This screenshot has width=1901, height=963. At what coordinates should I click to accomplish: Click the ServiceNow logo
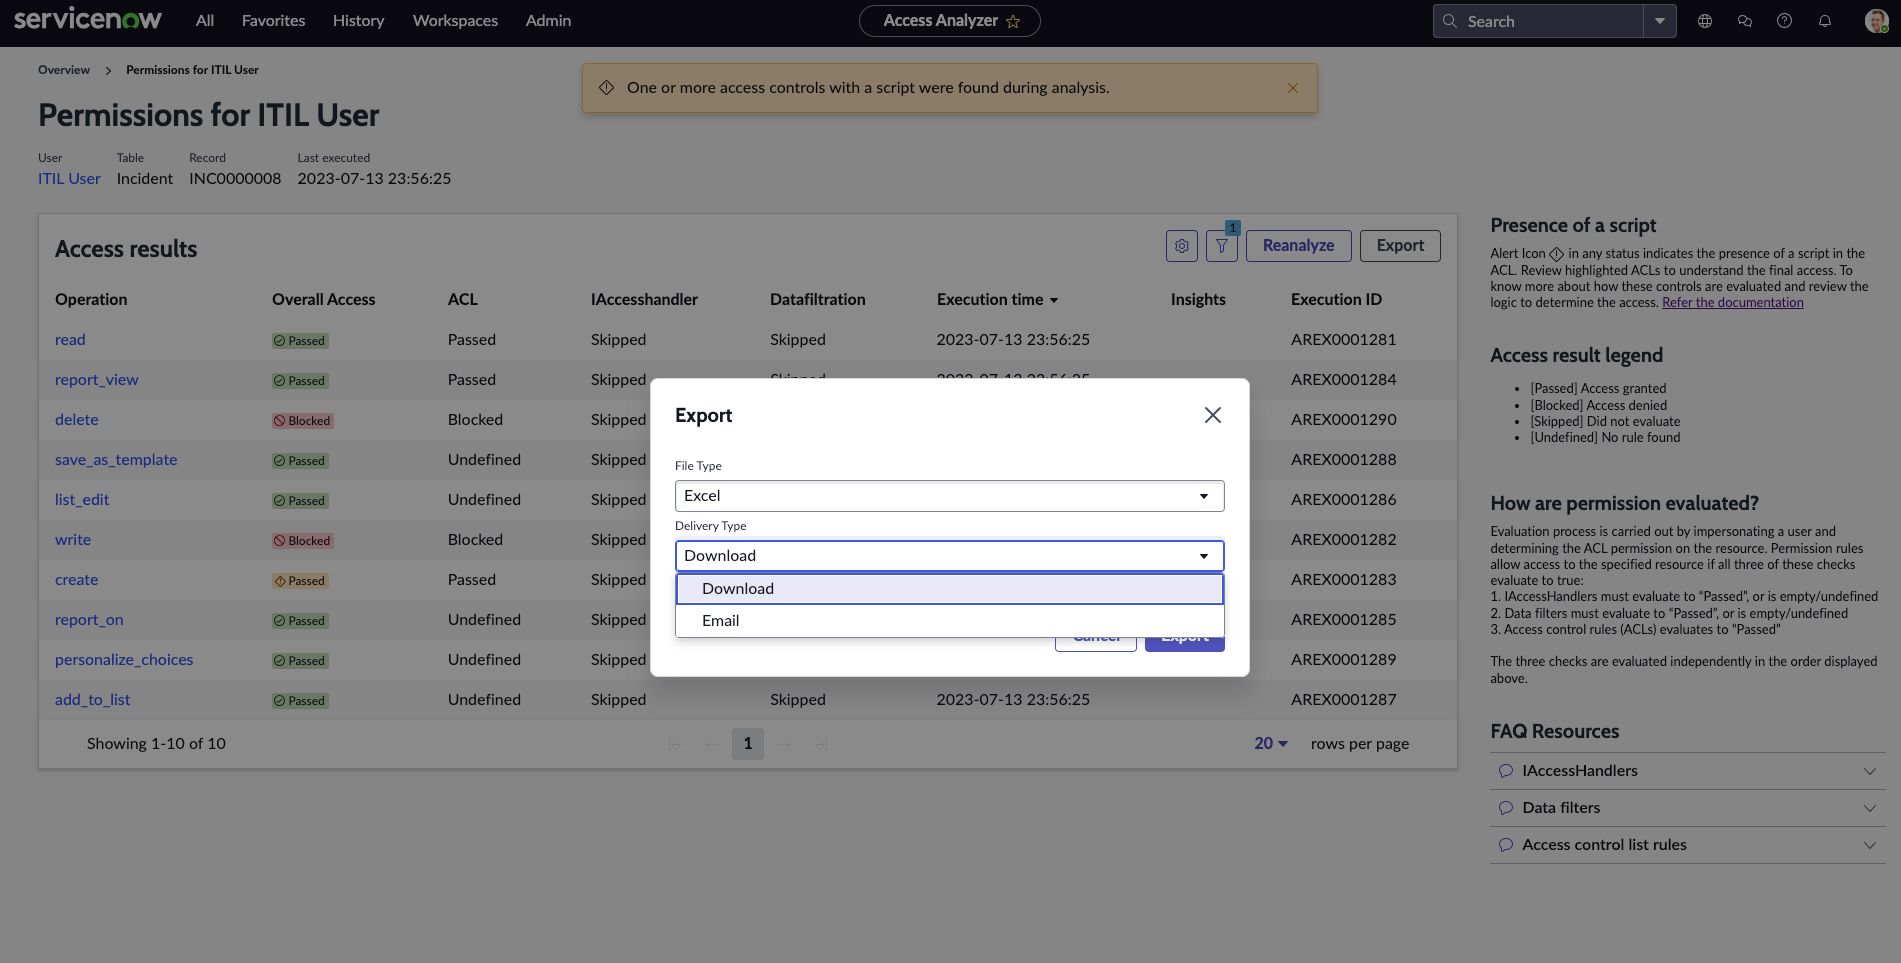click(88, 19)
